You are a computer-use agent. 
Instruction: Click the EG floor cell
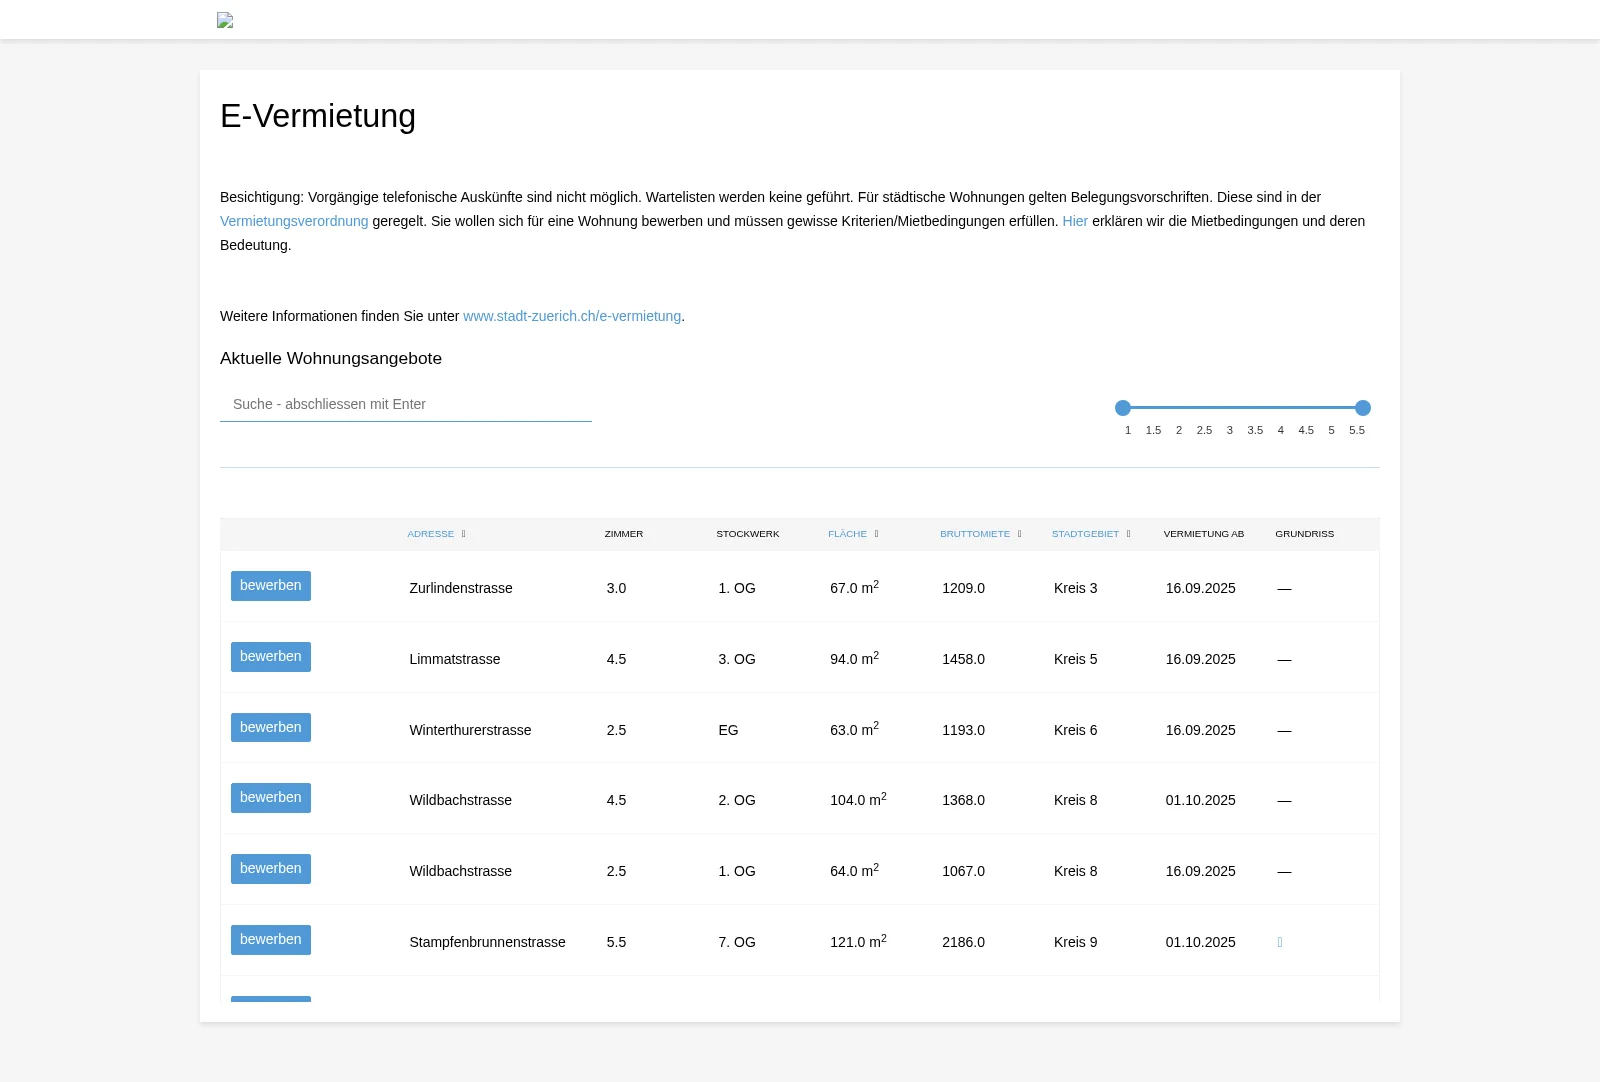tap(728, 730)
